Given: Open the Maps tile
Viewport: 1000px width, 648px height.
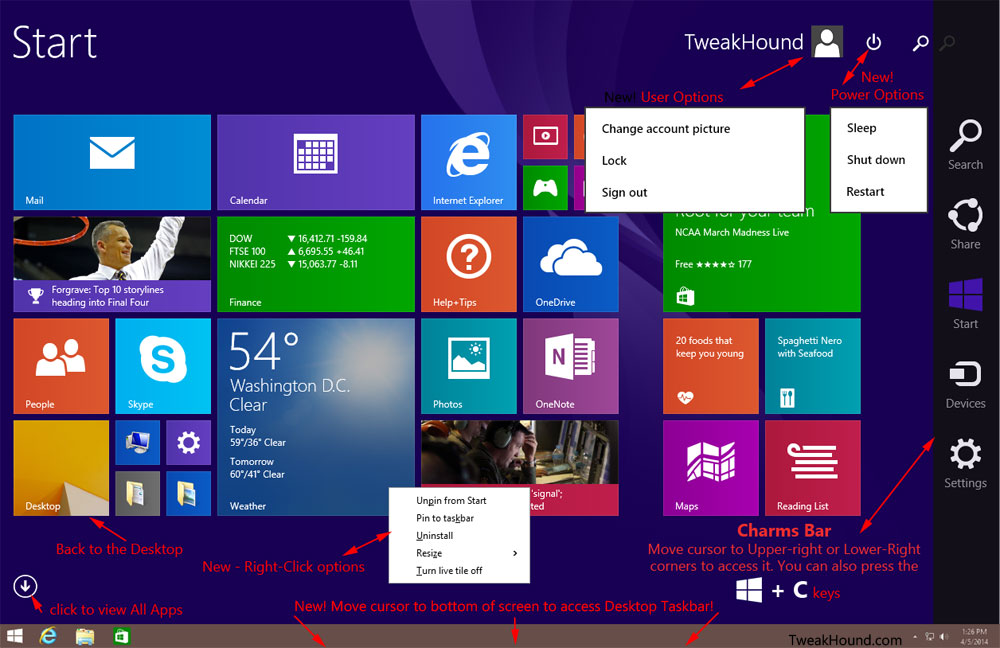Looking at the screenshot, I should 711,468.
